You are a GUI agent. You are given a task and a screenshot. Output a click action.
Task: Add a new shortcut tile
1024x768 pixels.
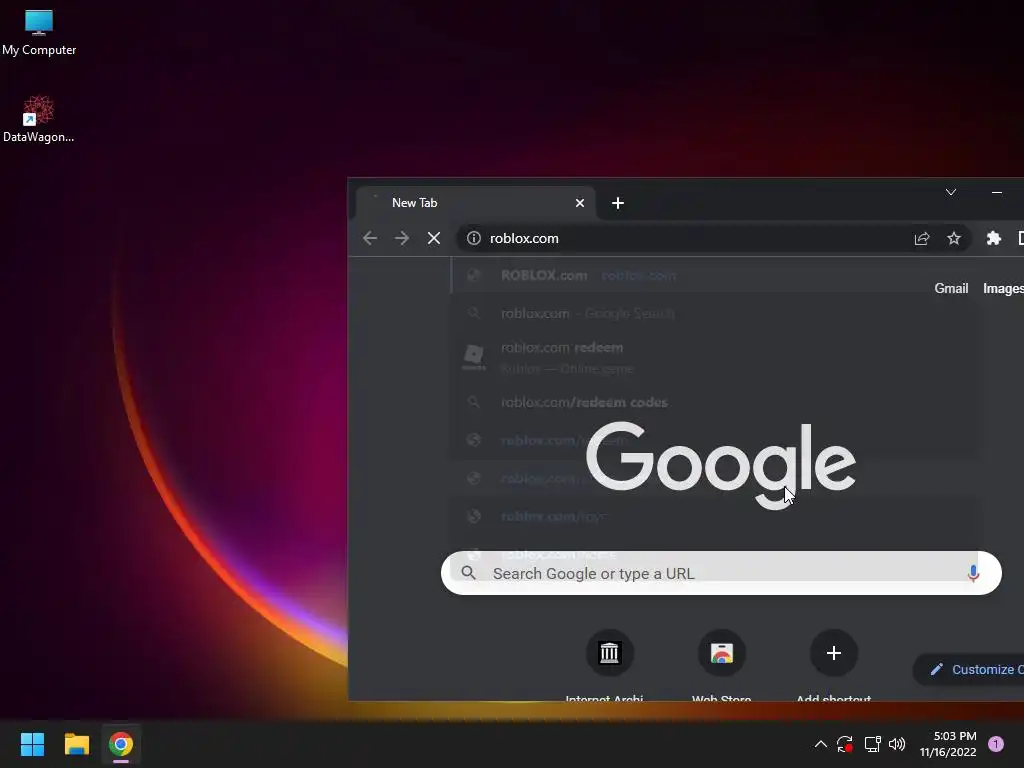833,665
